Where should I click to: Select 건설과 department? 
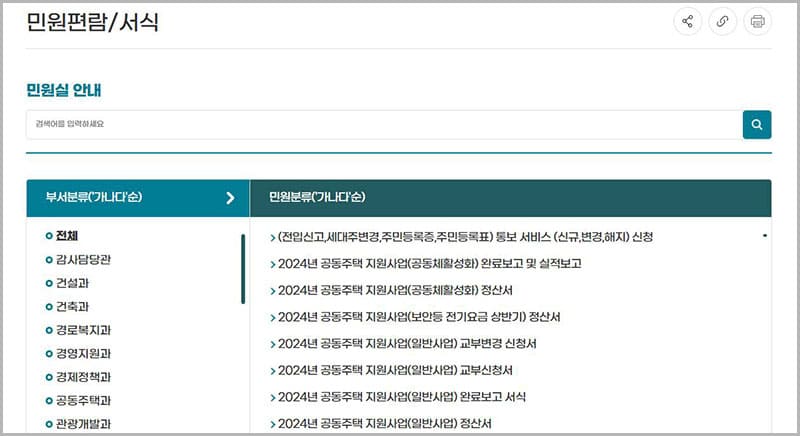[73, 283]
